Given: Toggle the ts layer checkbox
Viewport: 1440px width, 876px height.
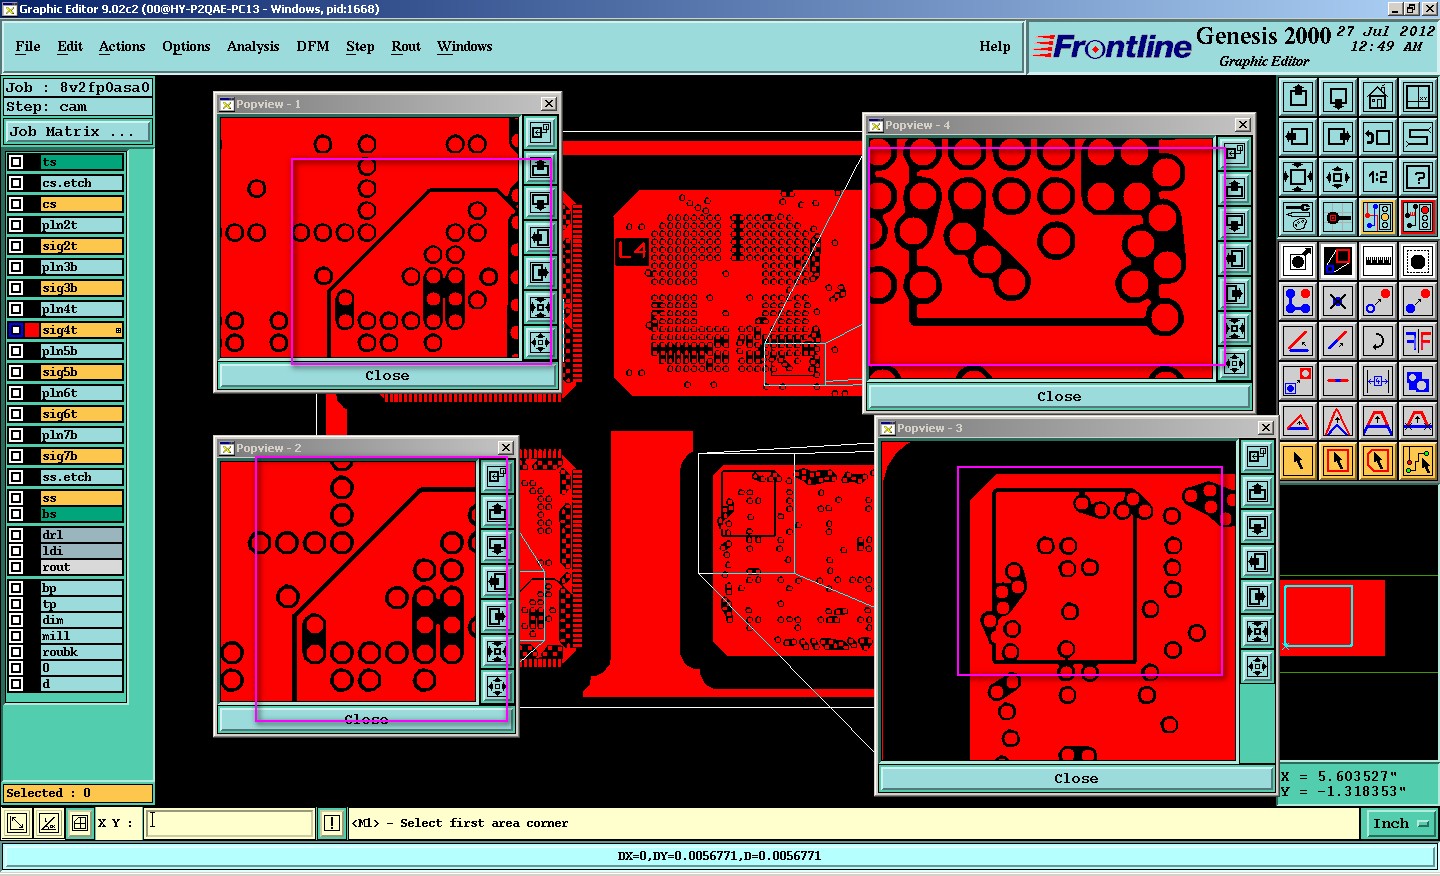Looking at the screenshot, I should coord(16,162).
